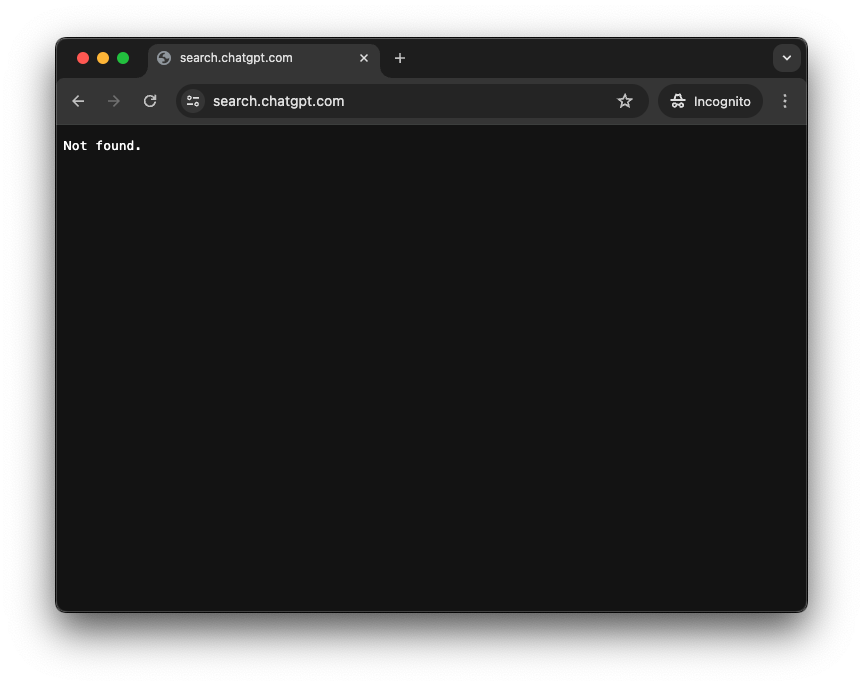
Task: View site information icon in address bar
Action: point(193,101)
